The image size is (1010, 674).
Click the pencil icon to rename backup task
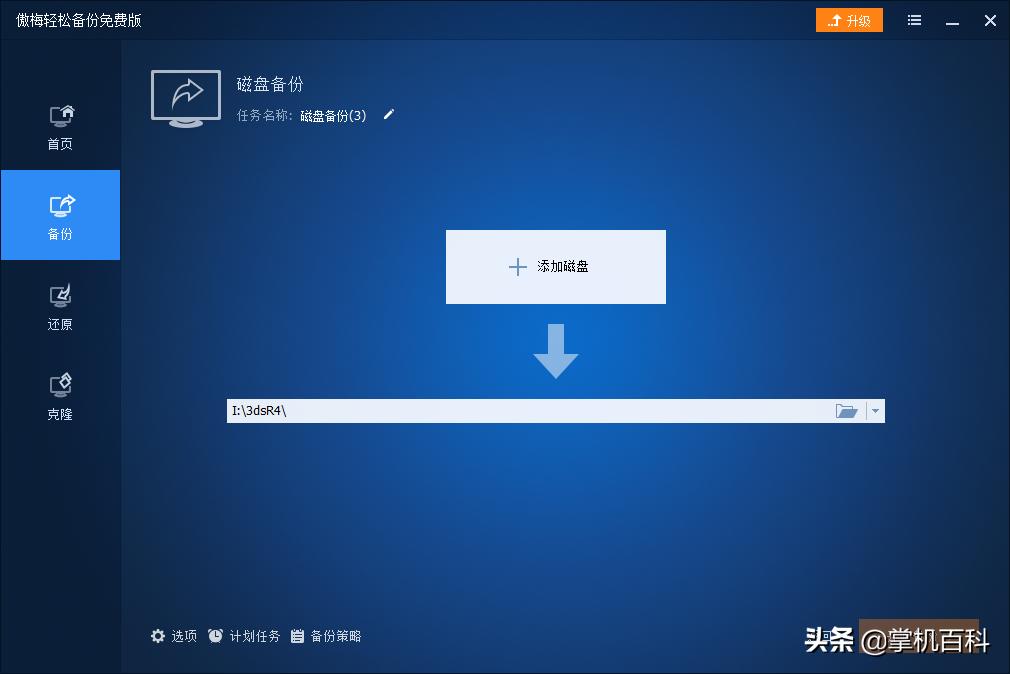388,115
